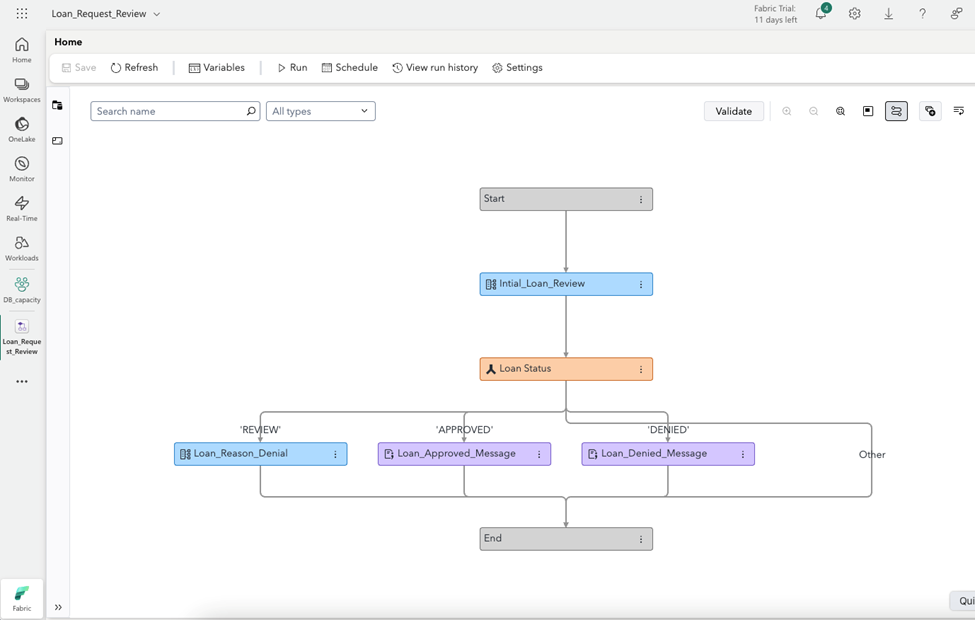Click the Search name input field
Image resolution: width=975 pixels, height=620 pixels.
168,111
